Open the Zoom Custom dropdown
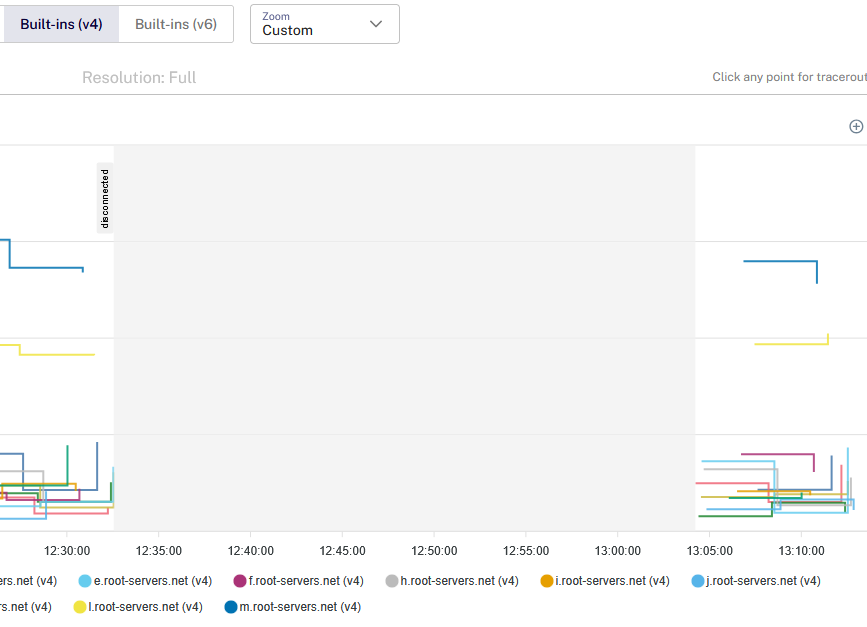This screenshot has height=627, width=867. click(325, 24)
